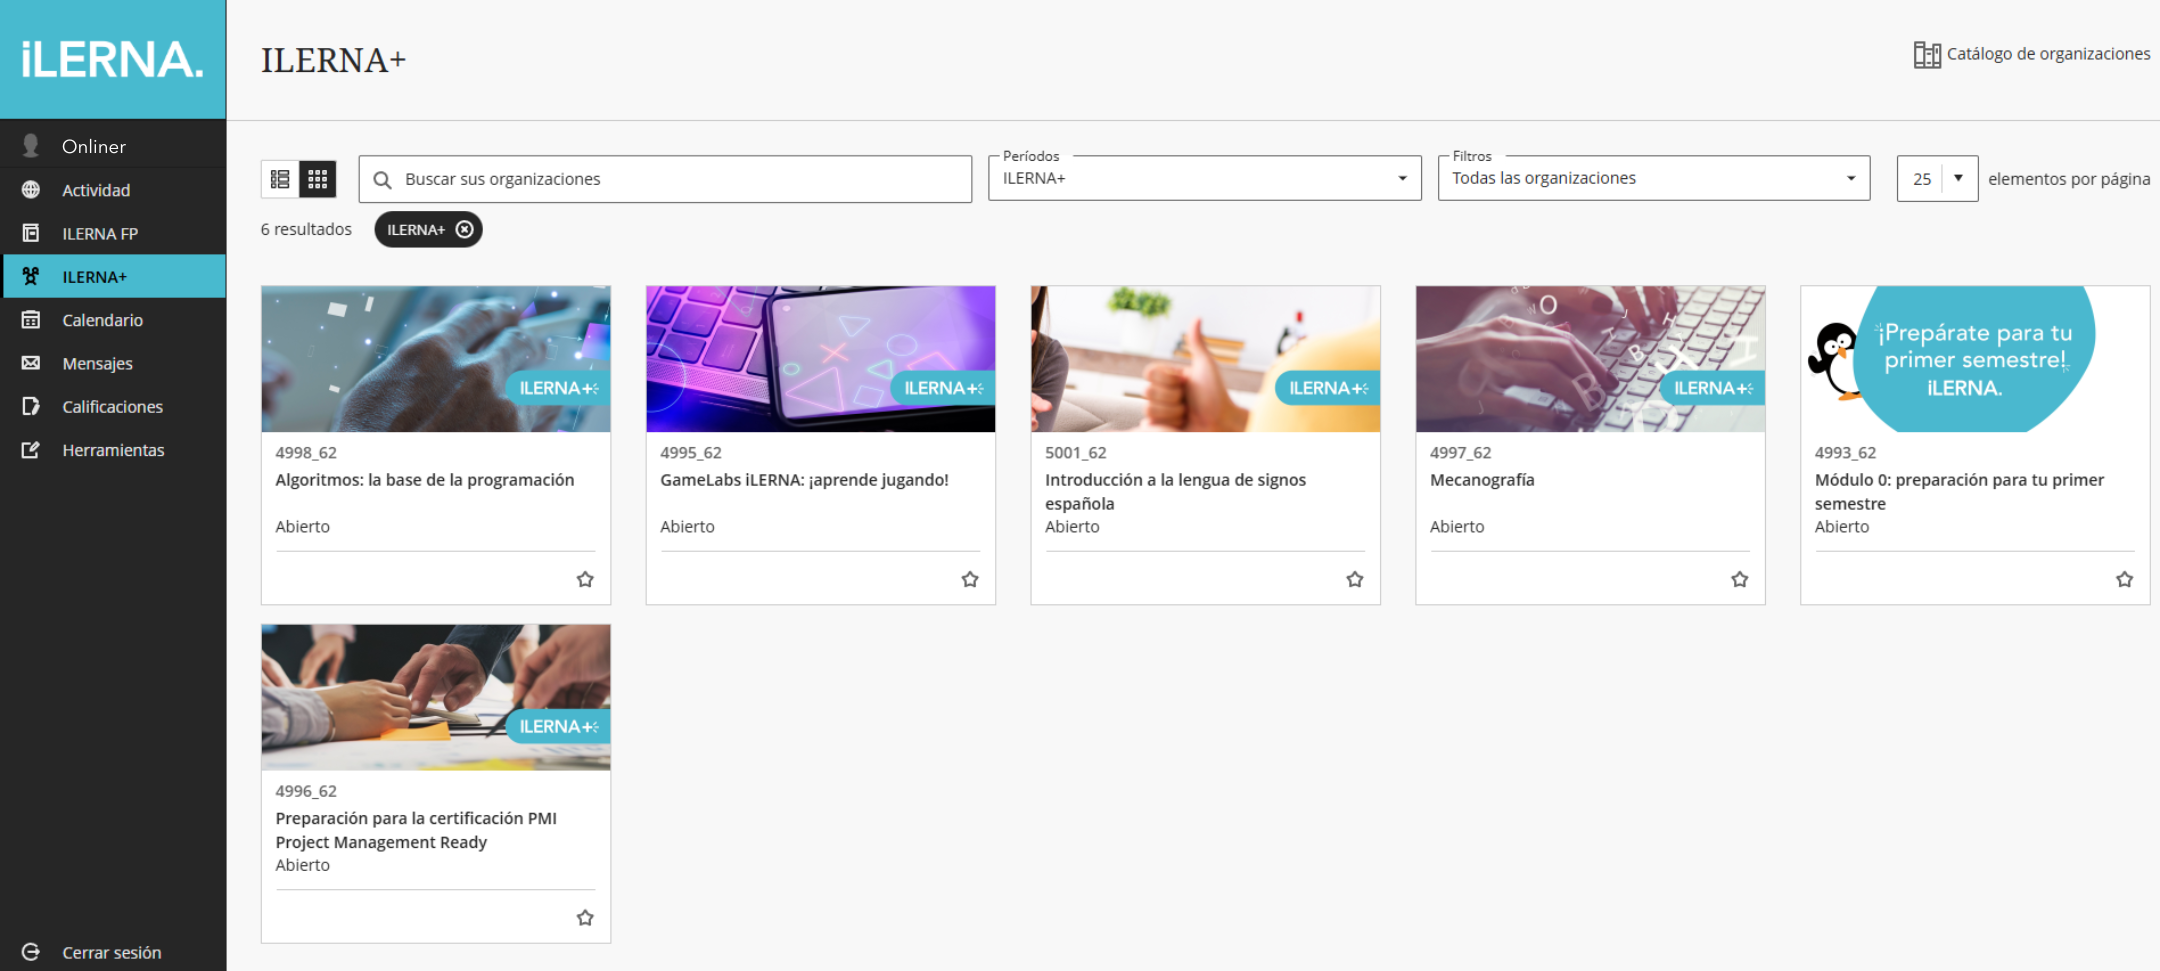Image resolution: width=2160 pixels, height=971 pixels.
Task: Click the Algoritmos course thumbnail image
Action: [x=436, y=359]
